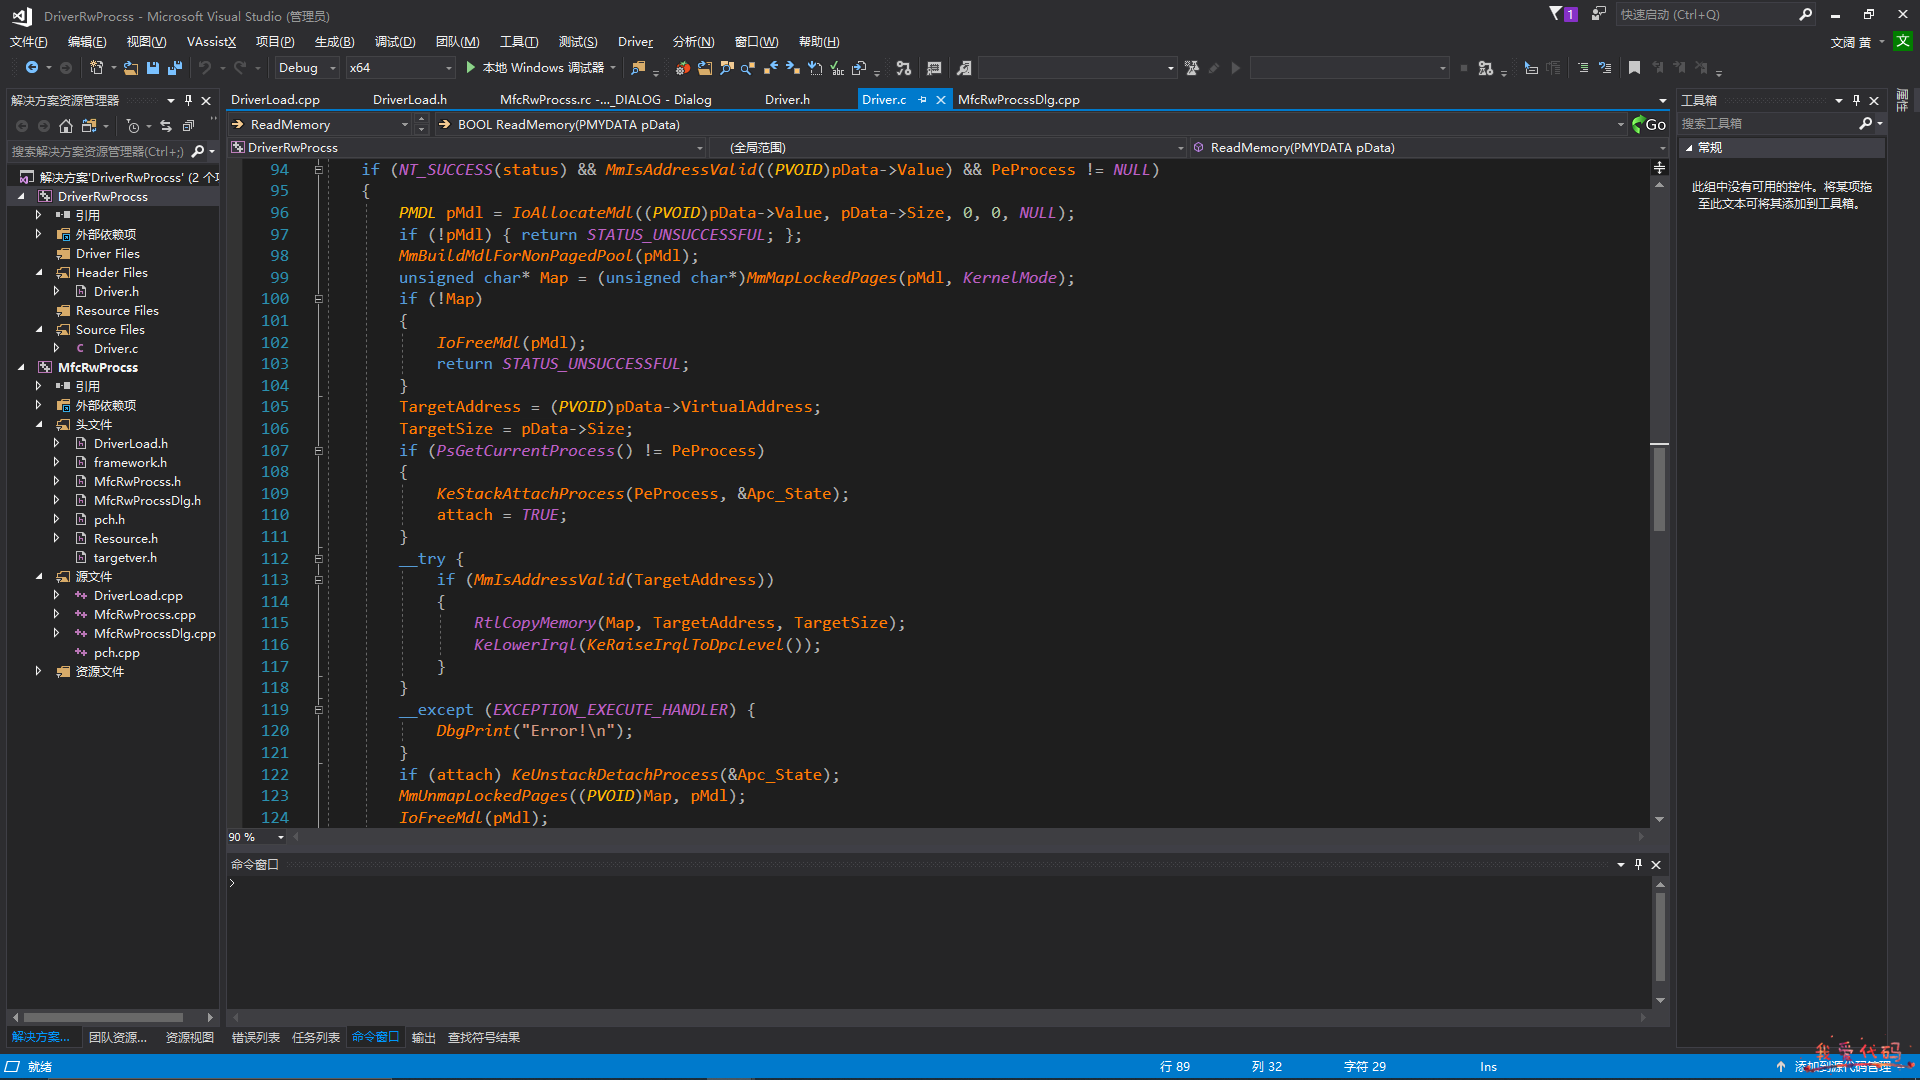Click the 本地 Windows 调试器 button
This screenshot has height=1080, width=1920.
[543, 68]
